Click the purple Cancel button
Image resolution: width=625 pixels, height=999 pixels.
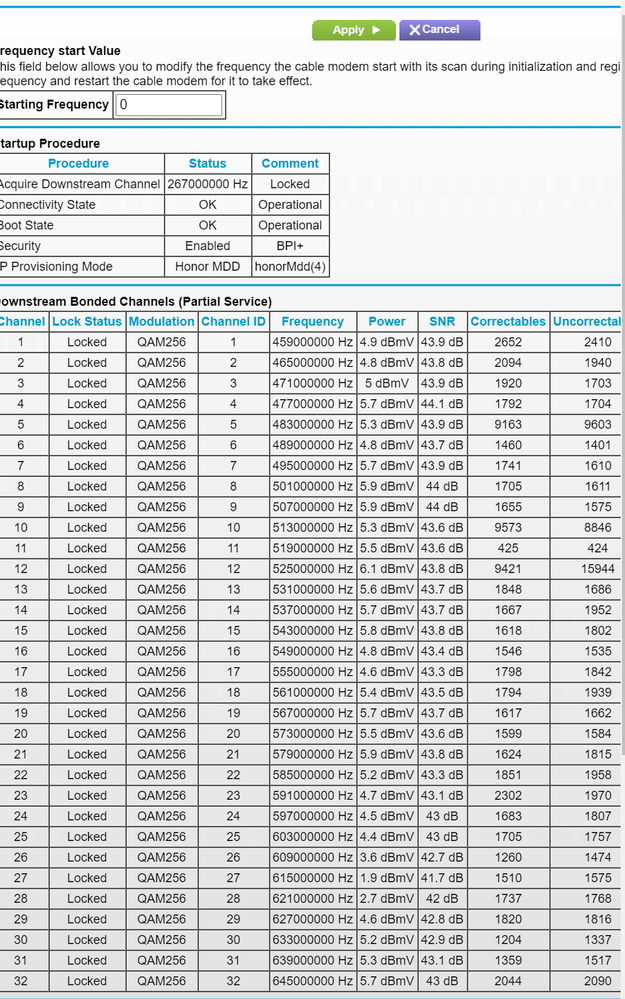[439, 30]
